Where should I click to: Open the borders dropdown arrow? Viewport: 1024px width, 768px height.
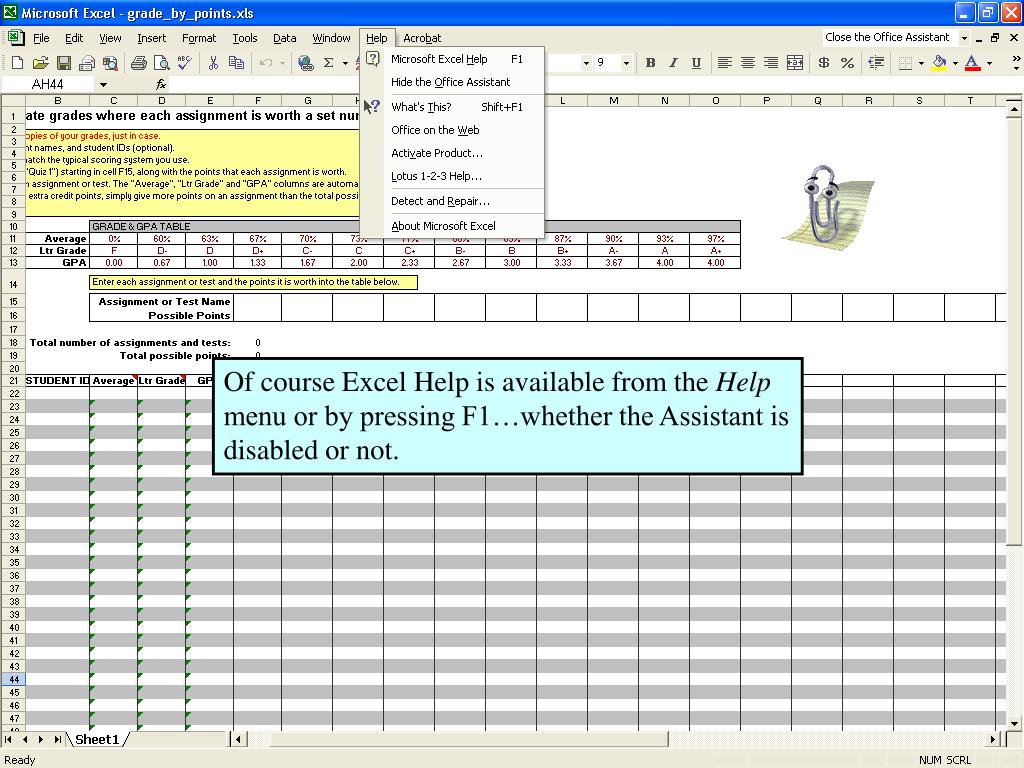tap(921, 63)
